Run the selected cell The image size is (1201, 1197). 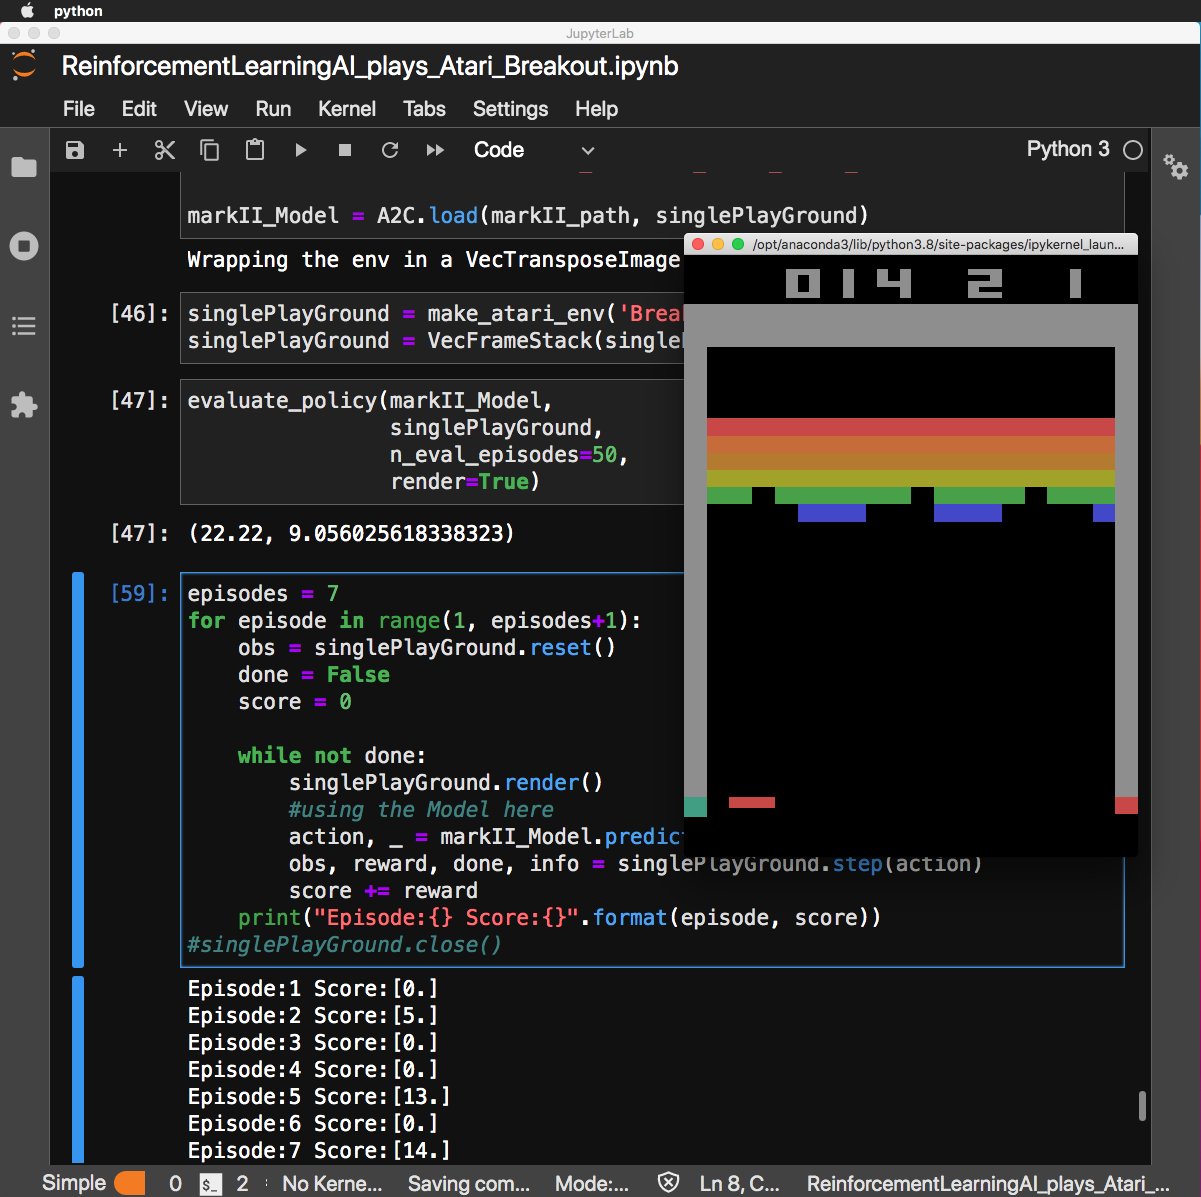click(x=300, y=150)
